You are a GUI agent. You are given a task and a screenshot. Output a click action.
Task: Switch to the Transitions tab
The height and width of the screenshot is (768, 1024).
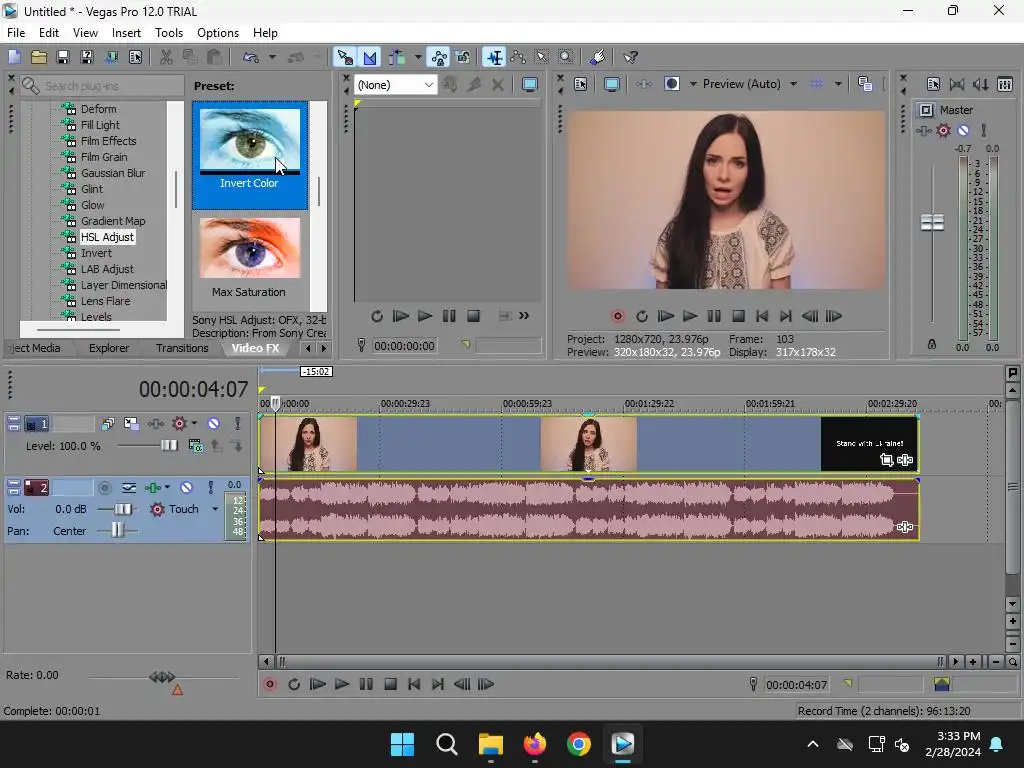182,348
